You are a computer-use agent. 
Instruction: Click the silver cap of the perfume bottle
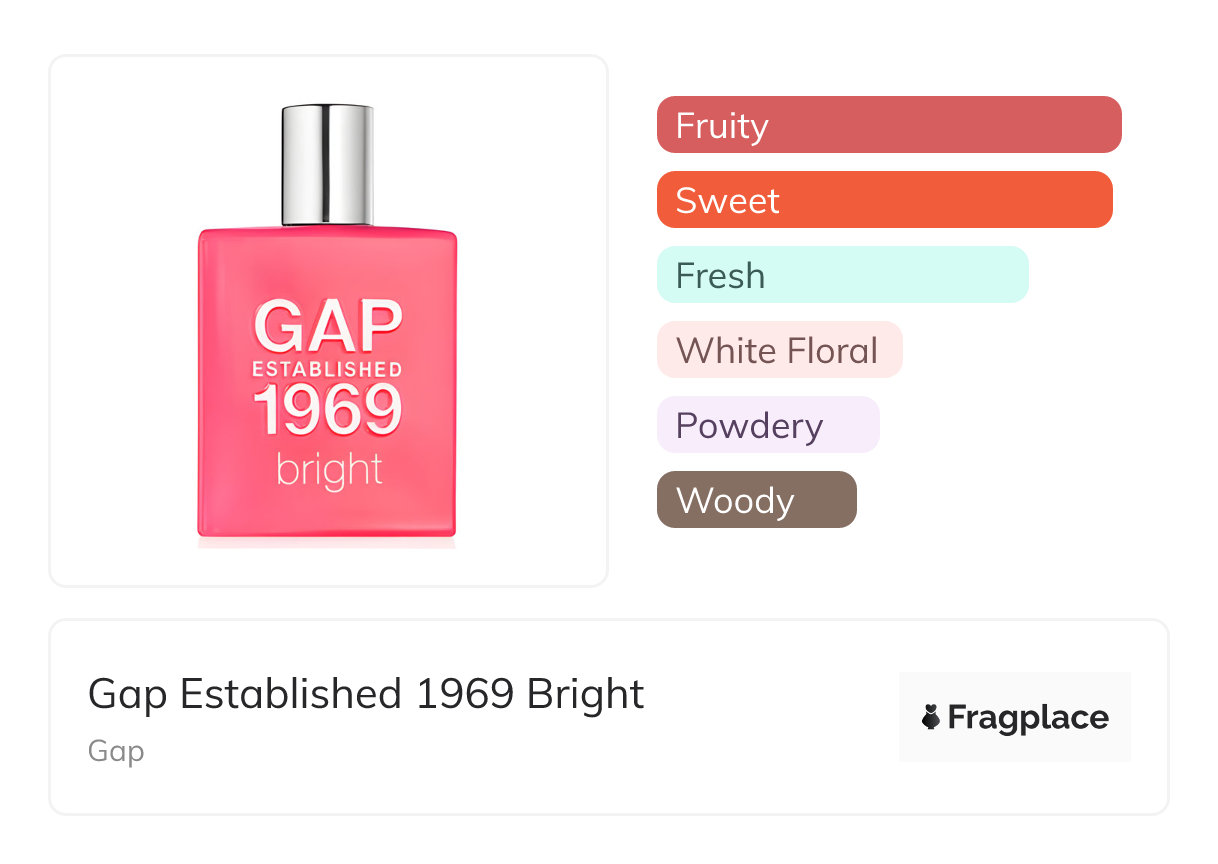point(327,165)
